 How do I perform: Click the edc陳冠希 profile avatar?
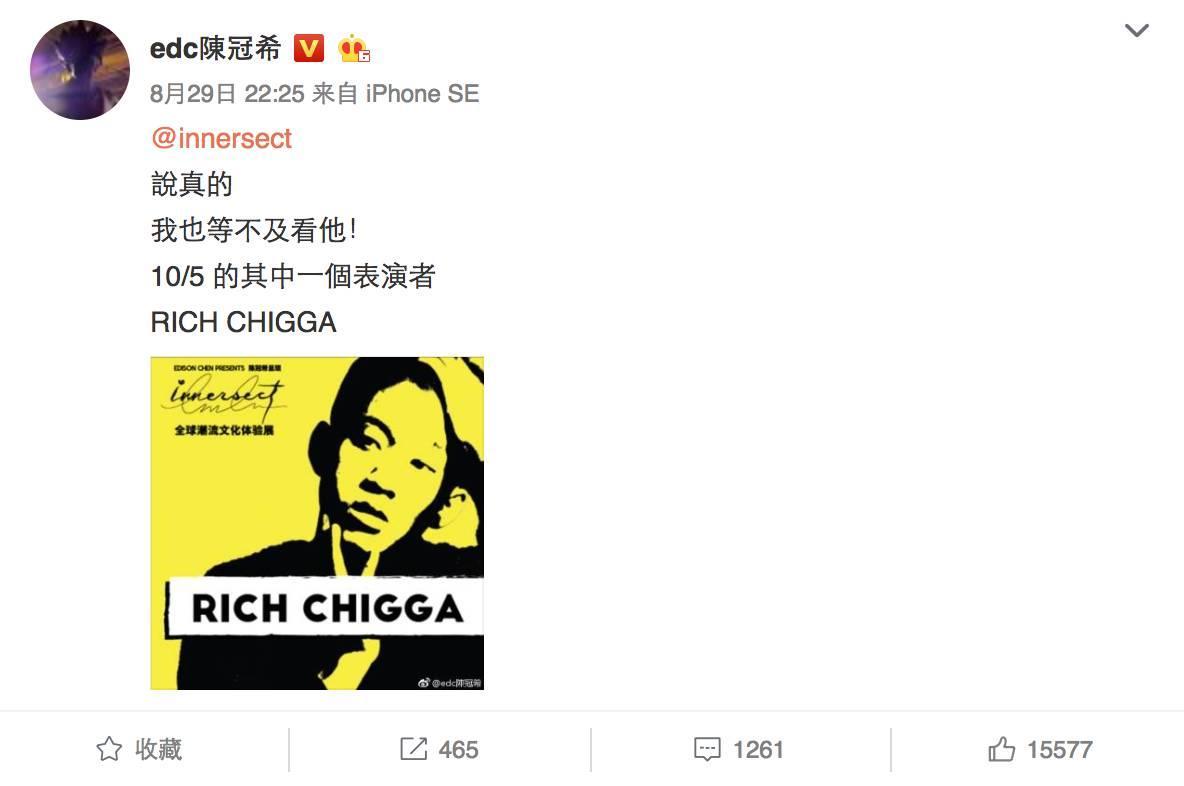[x=80, y=69]
